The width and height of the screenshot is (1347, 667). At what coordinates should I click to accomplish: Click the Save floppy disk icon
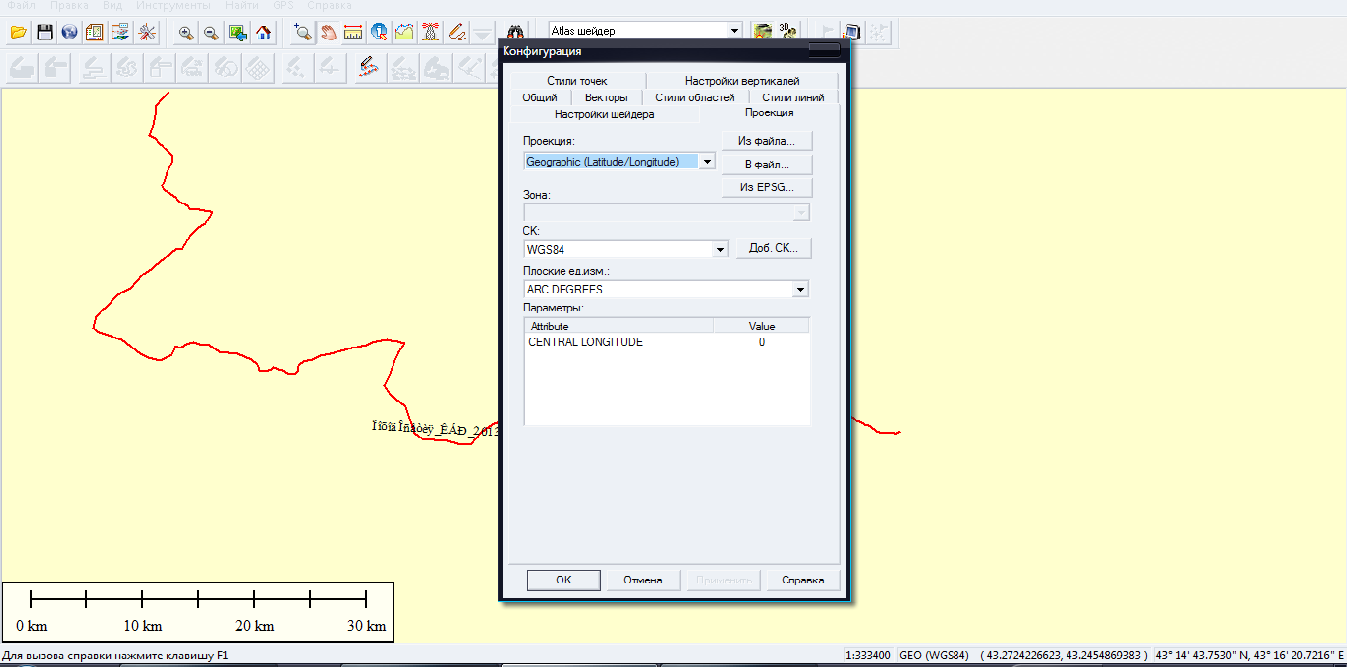[44, 32]
